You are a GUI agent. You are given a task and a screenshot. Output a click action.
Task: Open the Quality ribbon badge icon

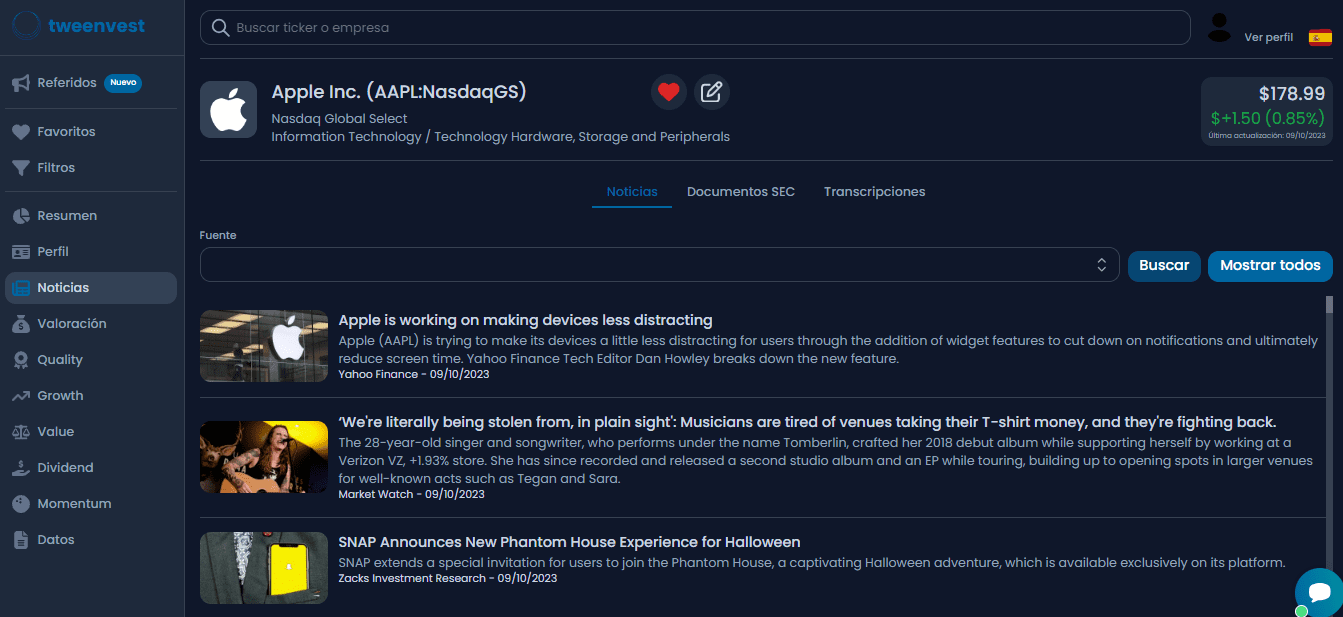pos(21,360)
